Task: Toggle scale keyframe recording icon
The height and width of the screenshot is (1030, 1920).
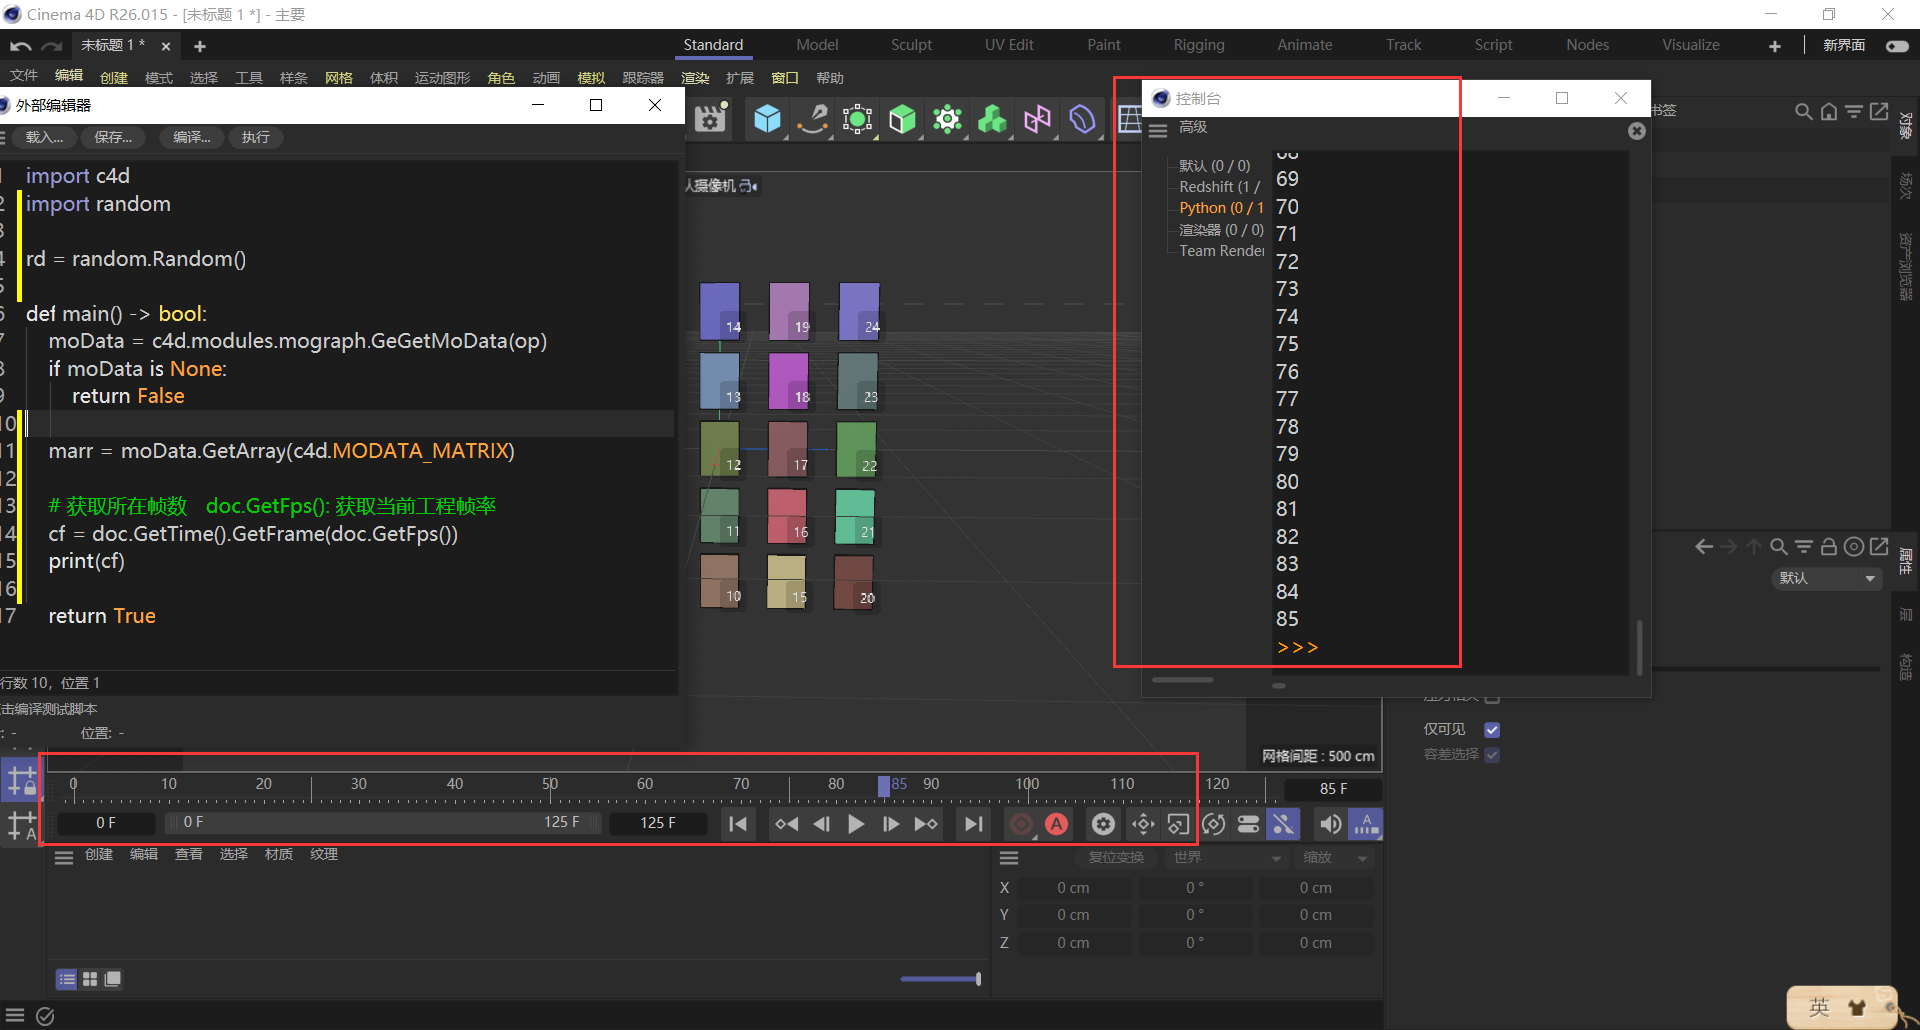Action: click(x=1178, y=824)
